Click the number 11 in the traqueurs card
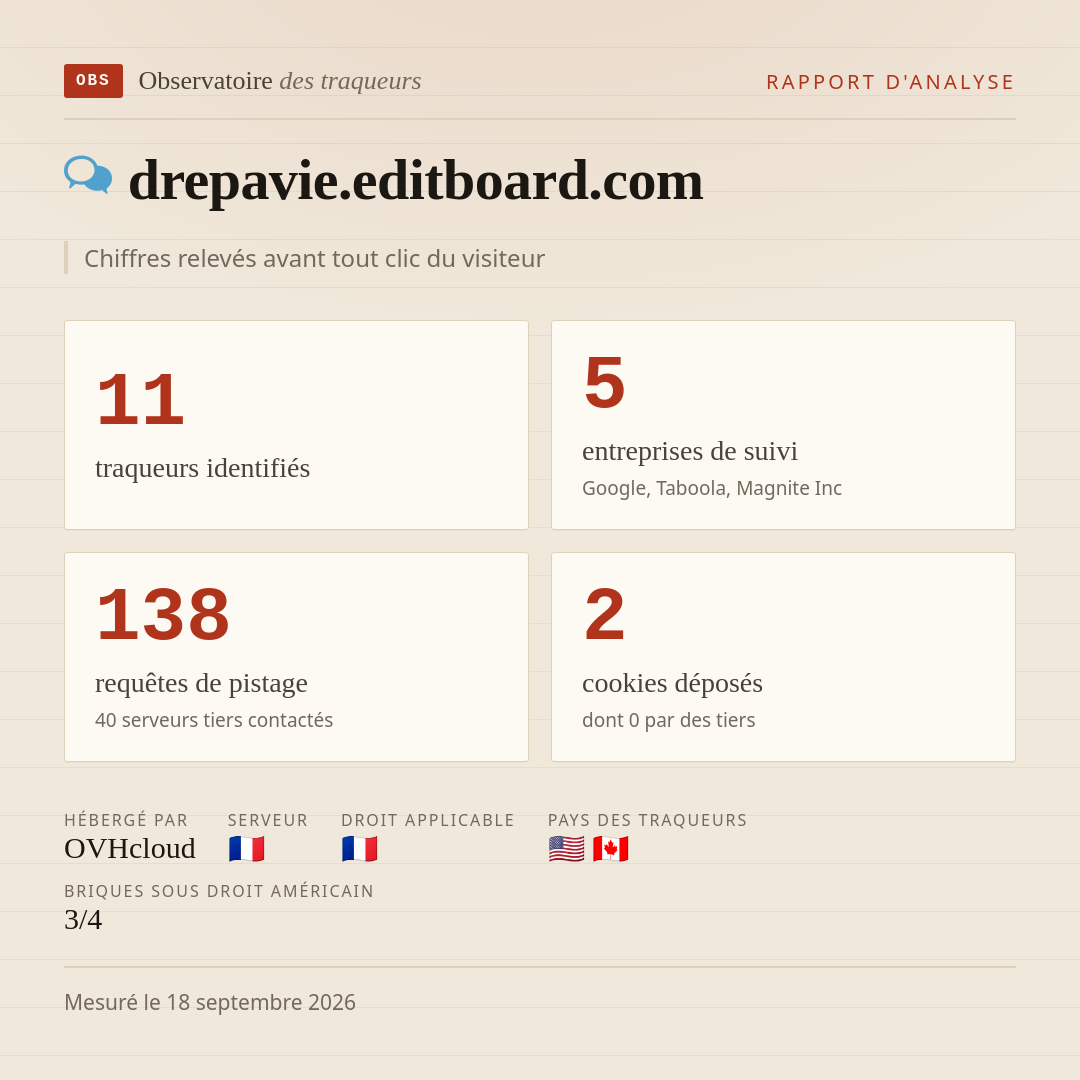The width and height of the screenshot is (1080, 1080). (x=140, y=399)
